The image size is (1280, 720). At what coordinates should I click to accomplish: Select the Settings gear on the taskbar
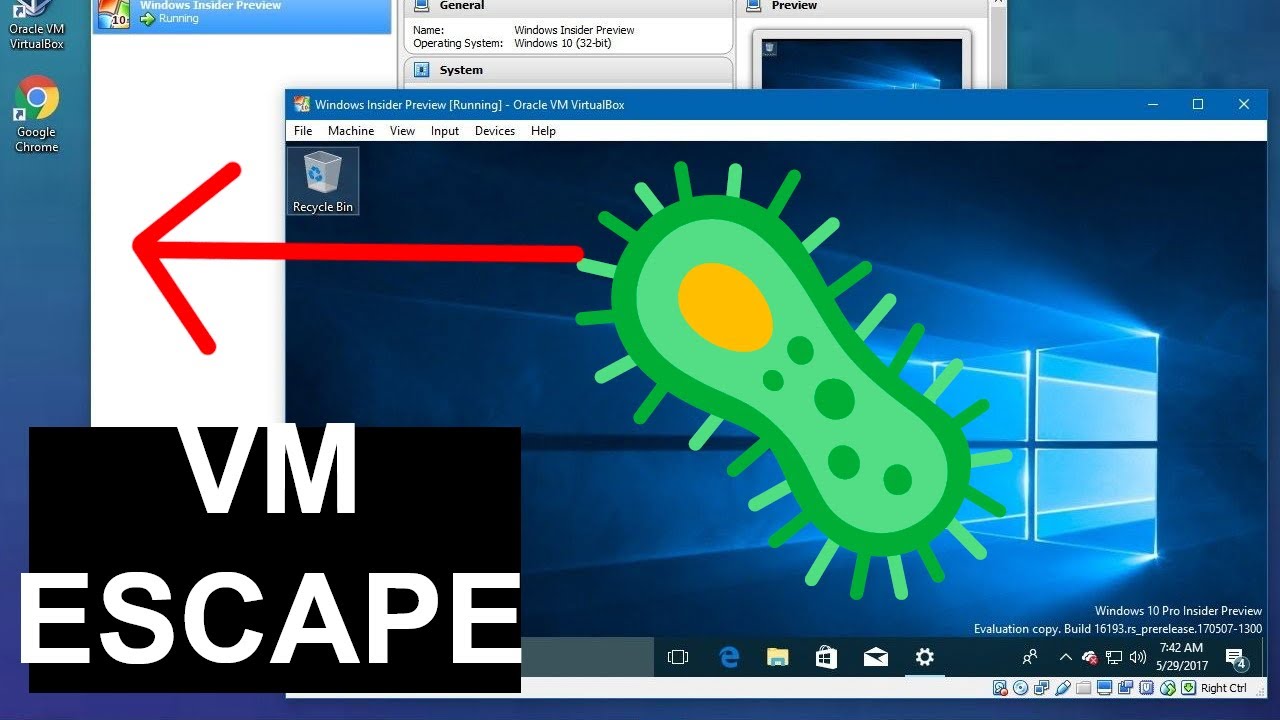pyautogui.click(x=925, y=657)
